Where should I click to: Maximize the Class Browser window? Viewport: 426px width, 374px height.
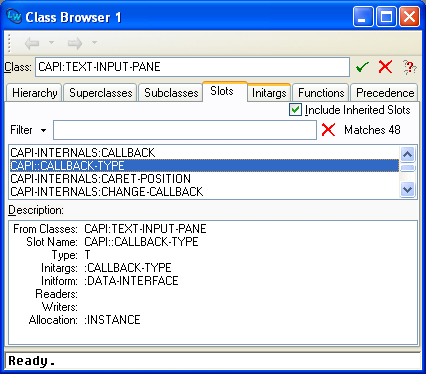pos(386,16)
